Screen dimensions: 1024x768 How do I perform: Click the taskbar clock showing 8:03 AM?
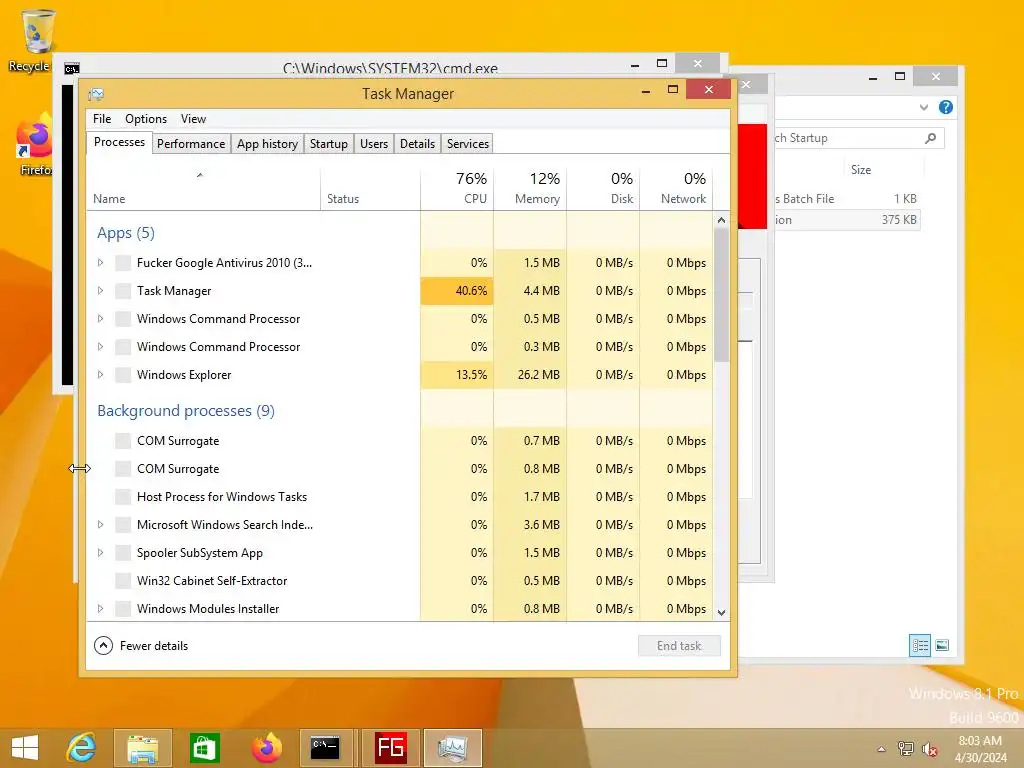tap(980, 749)
